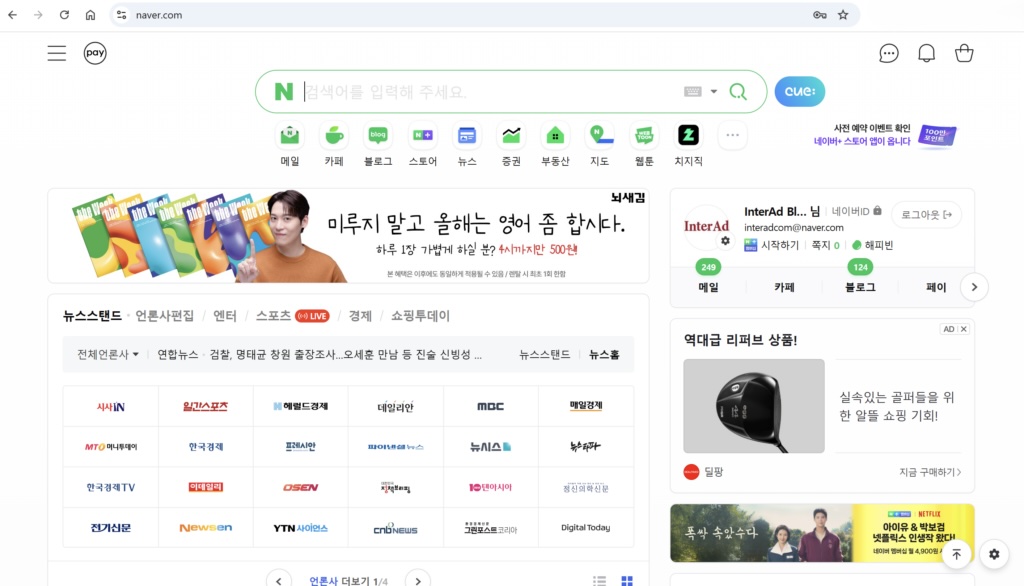Open the 웹툰 shortcut icon
This screenshot has height=586, width=1024.
644,136
